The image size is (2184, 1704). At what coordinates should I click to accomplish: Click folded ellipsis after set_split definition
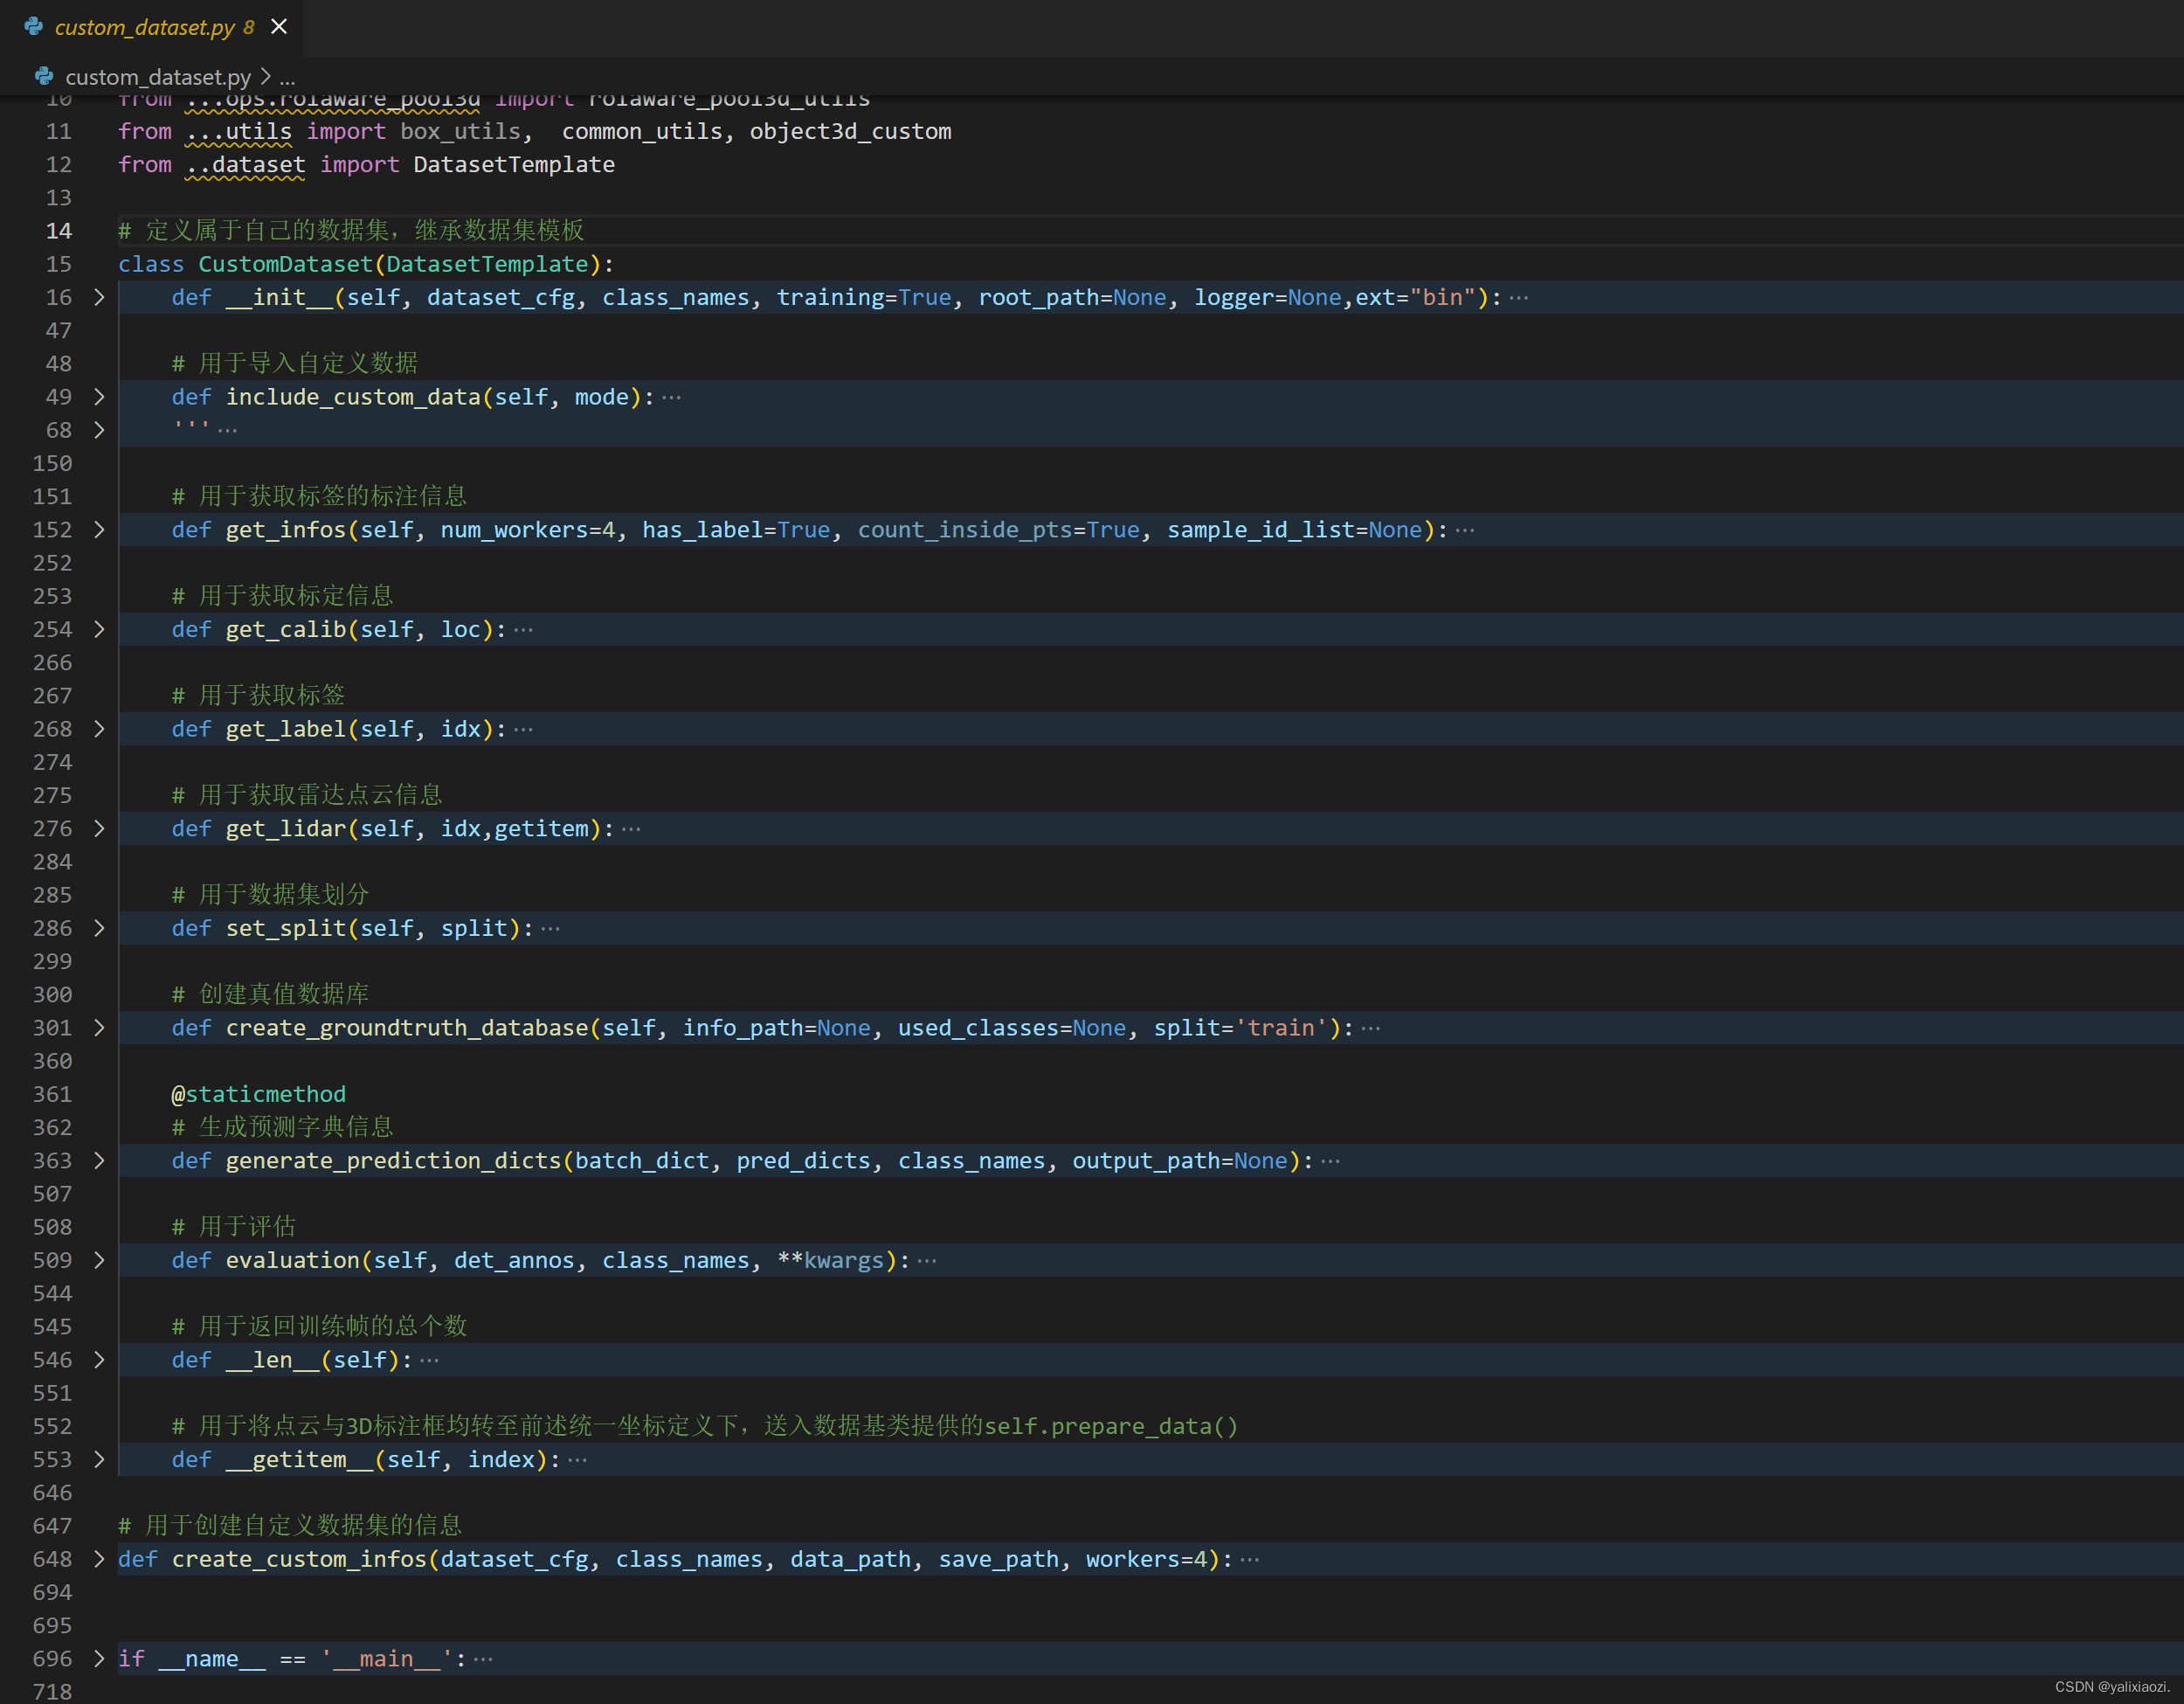(x=550, y=929)
